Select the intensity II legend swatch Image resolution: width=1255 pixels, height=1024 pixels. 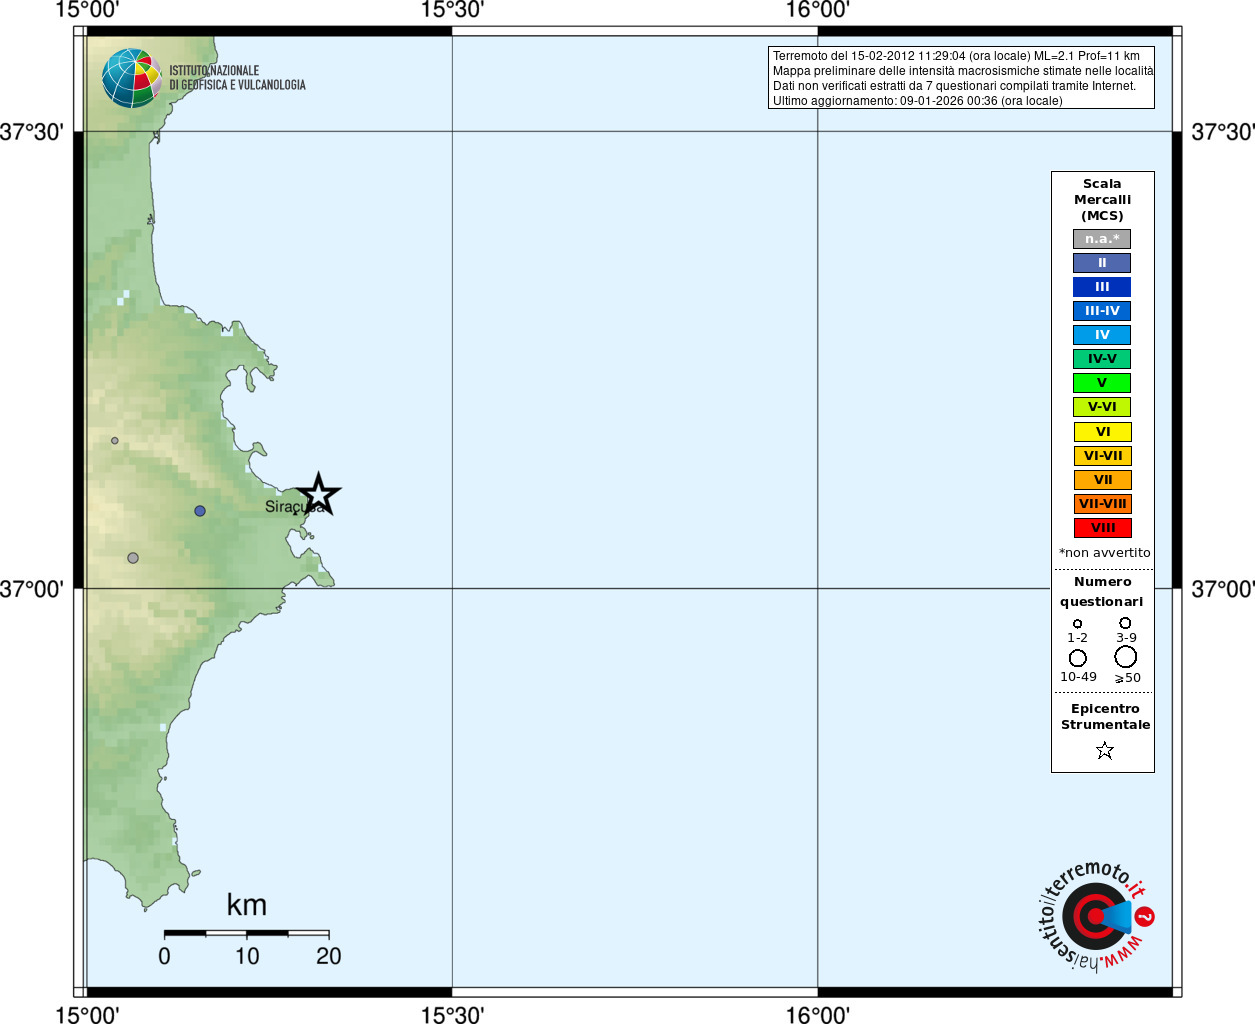pyautogui.click(x=1102, y=263)
